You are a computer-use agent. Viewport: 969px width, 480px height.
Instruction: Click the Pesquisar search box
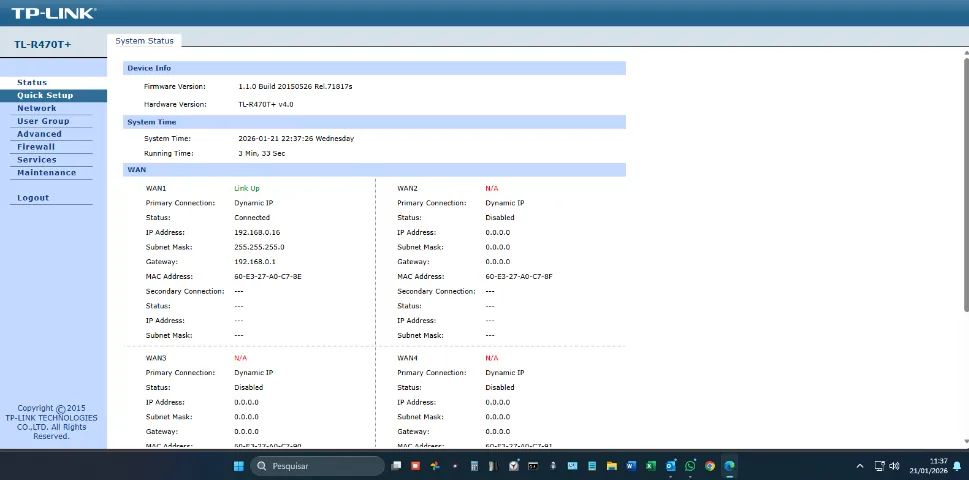pos(318,466)
